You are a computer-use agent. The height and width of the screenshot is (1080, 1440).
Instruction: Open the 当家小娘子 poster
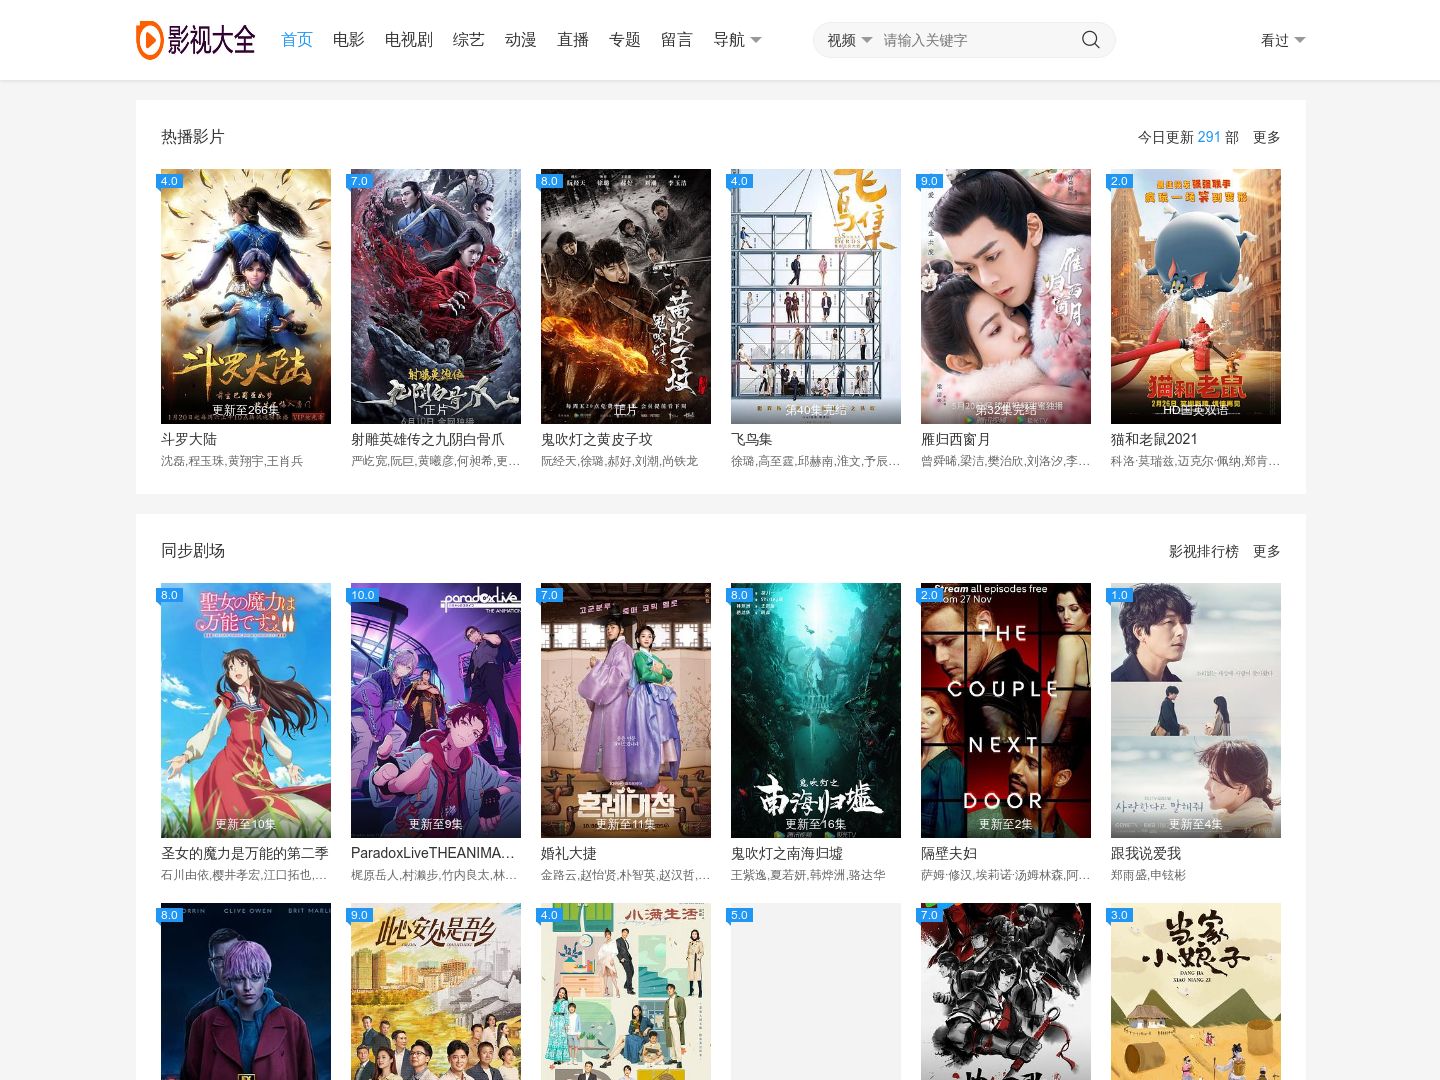(1196, 991)
